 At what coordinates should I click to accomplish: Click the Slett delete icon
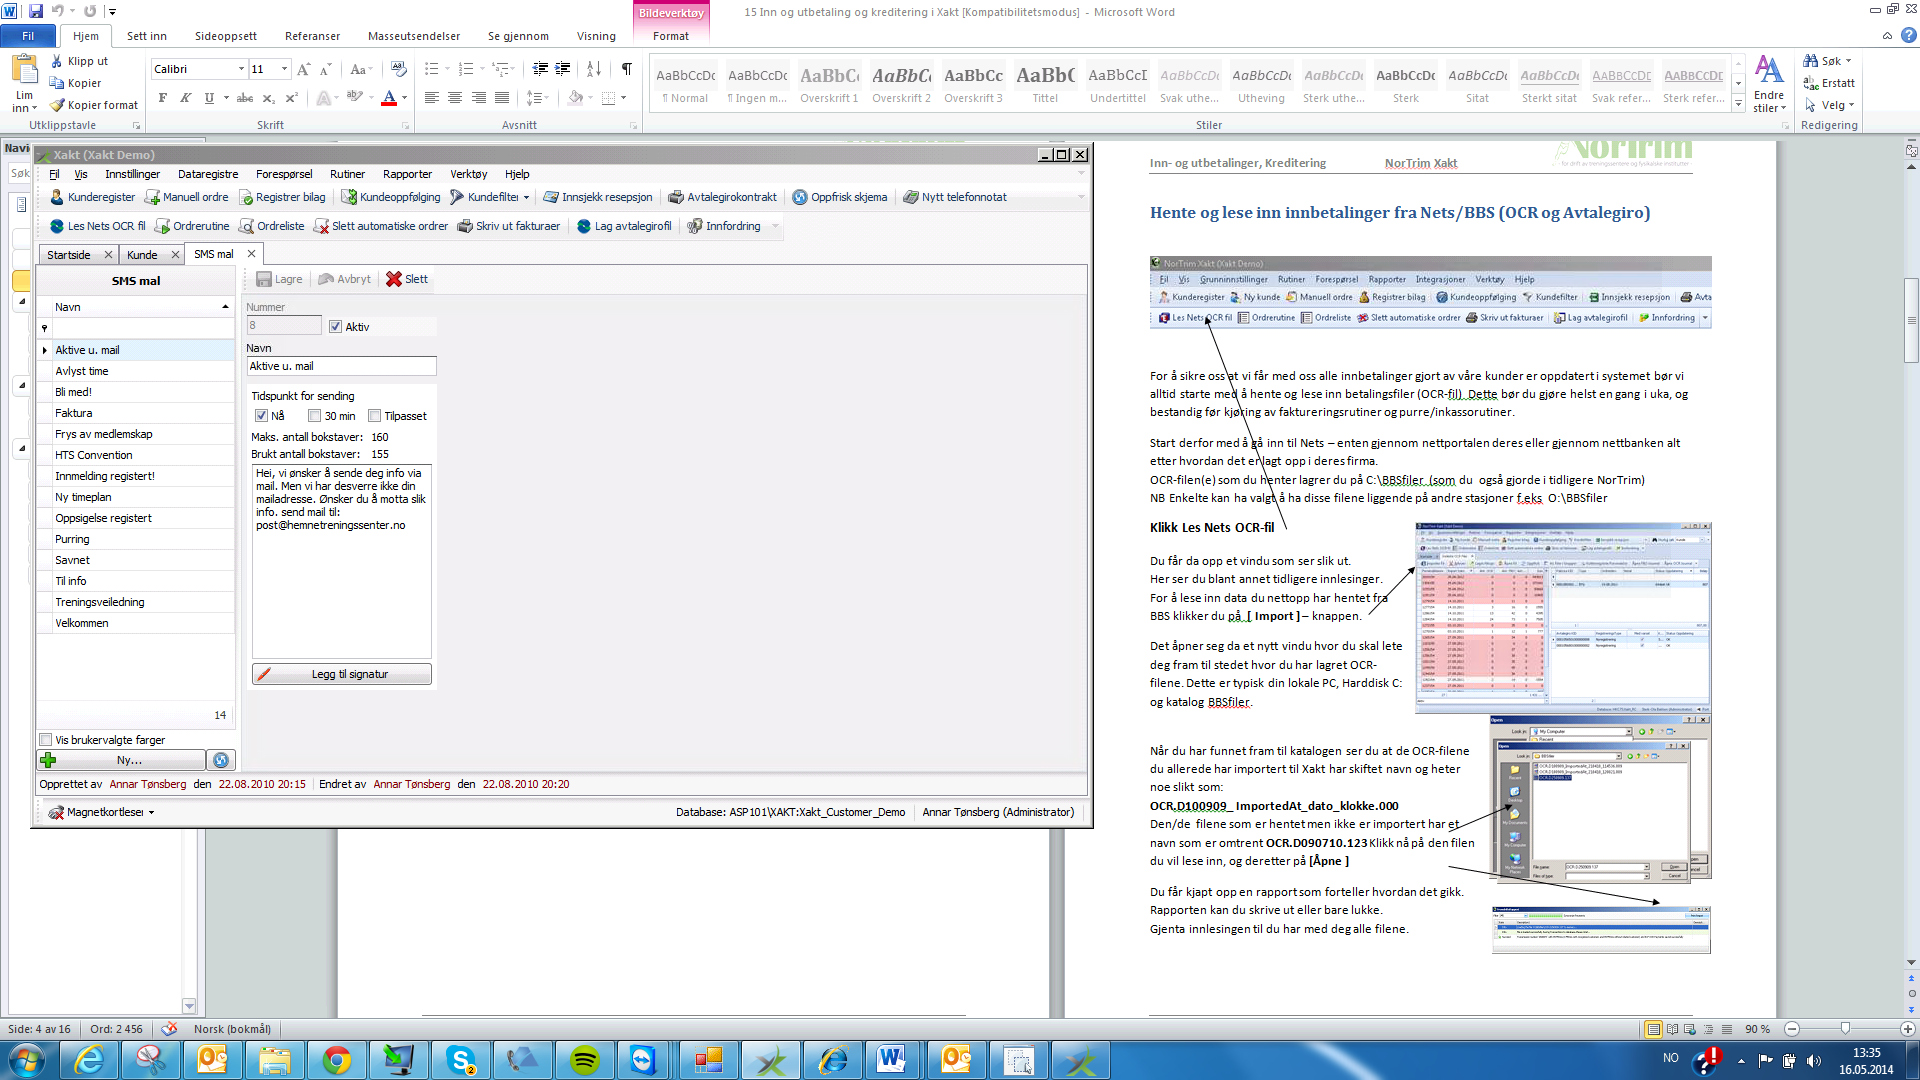(394, 279)
